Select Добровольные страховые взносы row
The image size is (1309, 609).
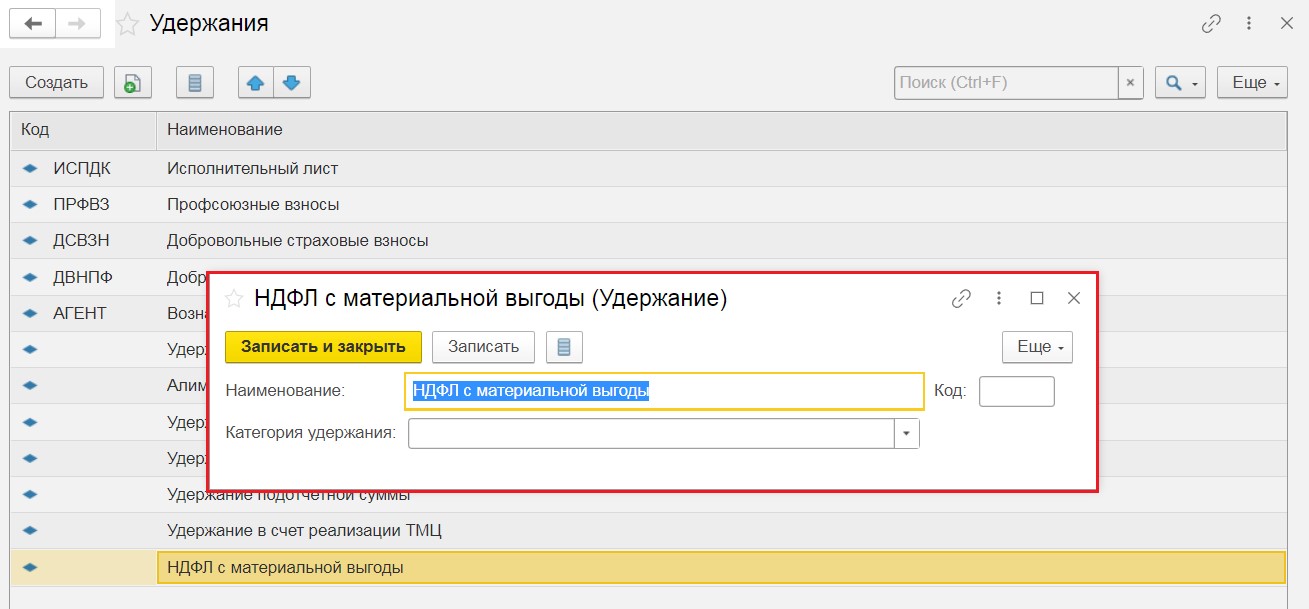click(x=648, y=240)
